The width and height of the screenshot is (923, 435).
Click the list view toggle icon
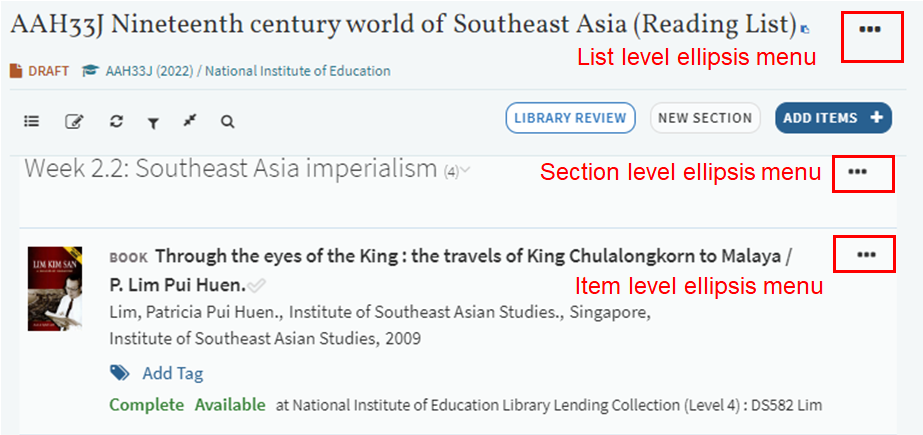(32, 121)
